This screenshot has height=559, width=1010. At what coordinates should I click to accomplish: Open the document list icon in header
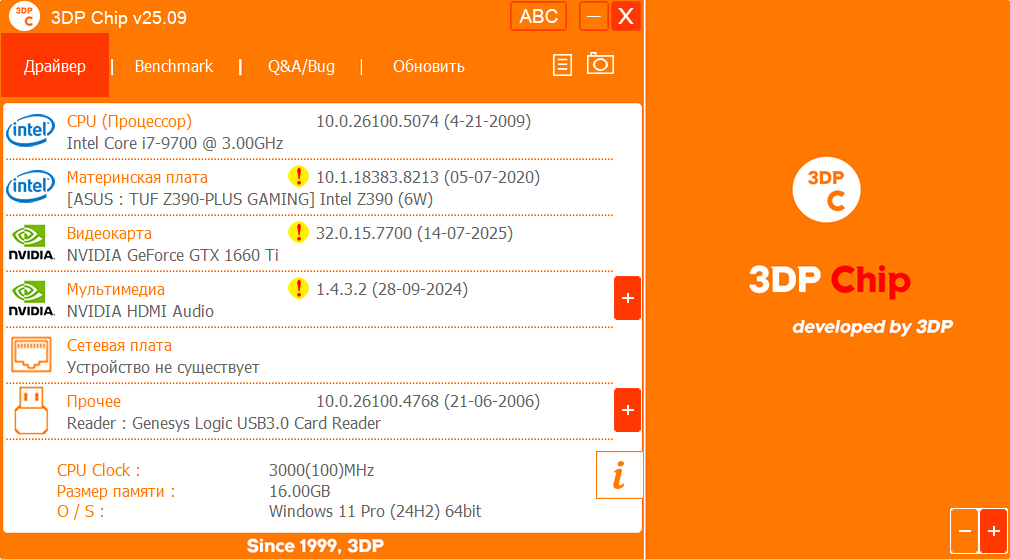point(563,65)
